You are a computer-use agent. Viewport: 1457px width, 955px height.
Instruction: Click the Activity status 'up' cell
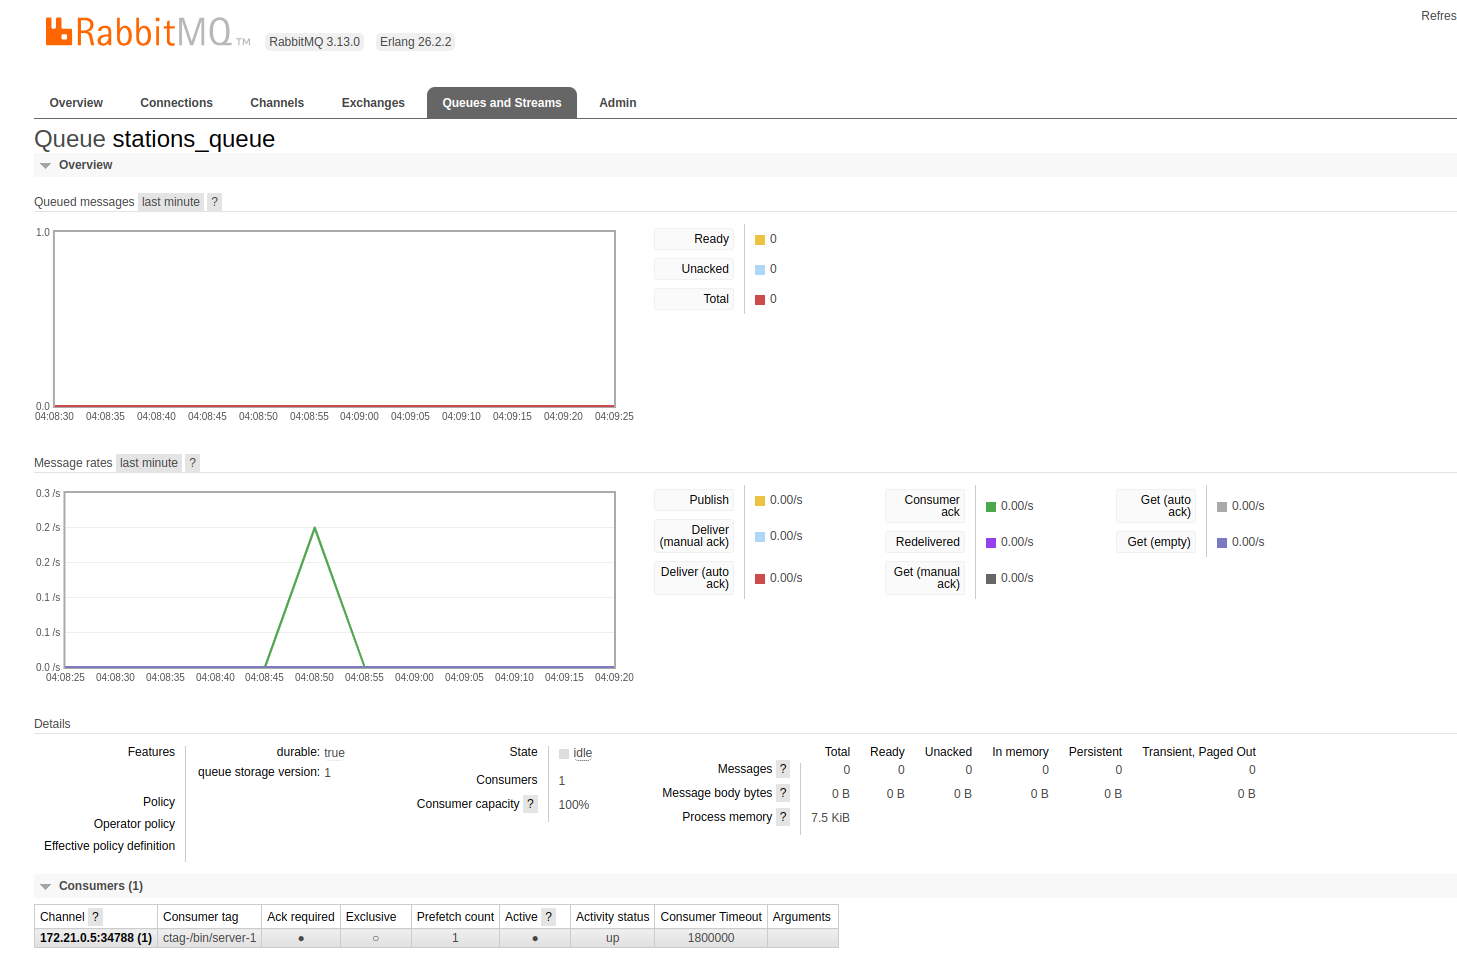[x=612, y=938]
